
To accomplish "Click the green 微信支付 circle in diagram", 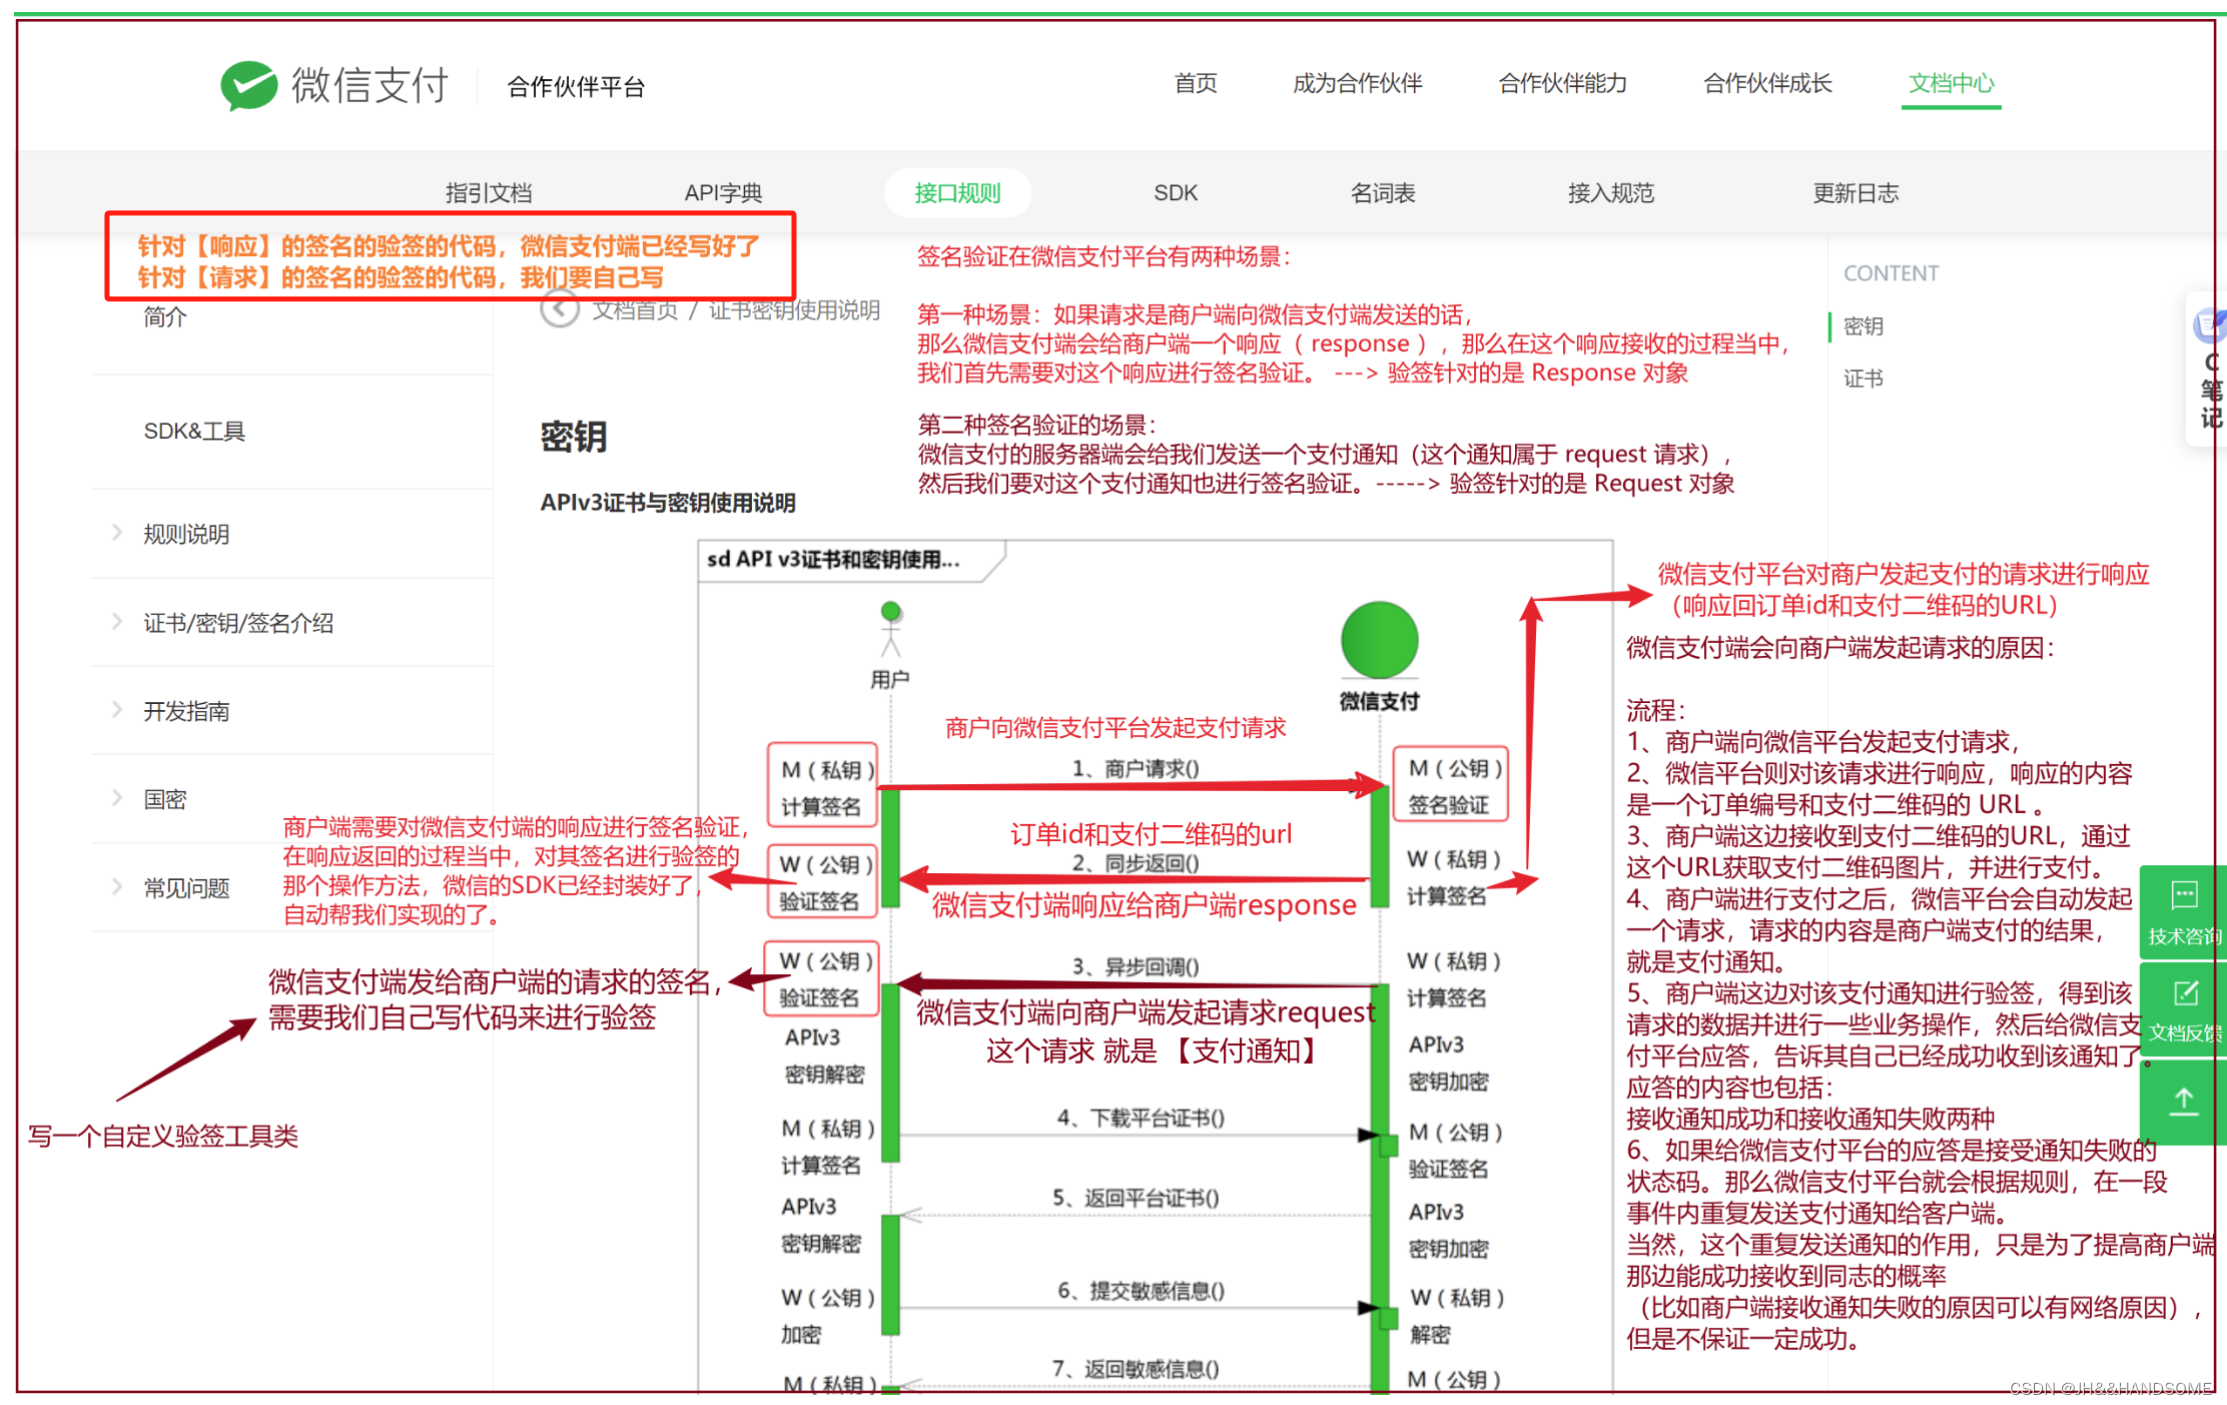I will 1379,640.
